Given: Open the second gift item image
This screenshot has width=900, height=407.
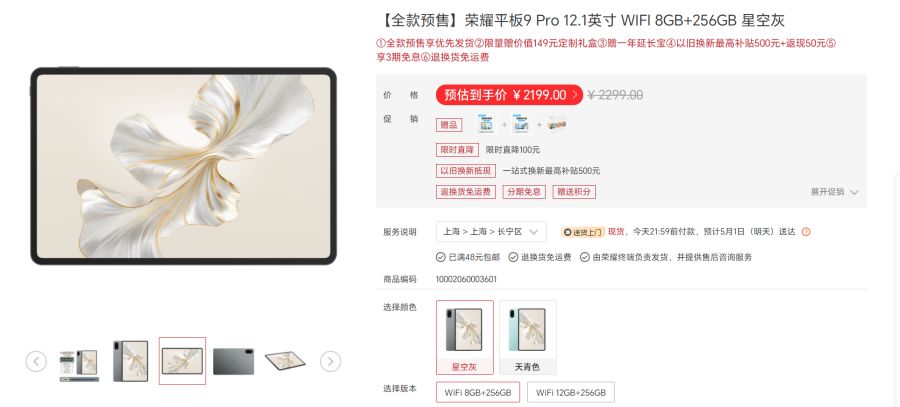Looking at the screenshot, I should click(522, 125).
